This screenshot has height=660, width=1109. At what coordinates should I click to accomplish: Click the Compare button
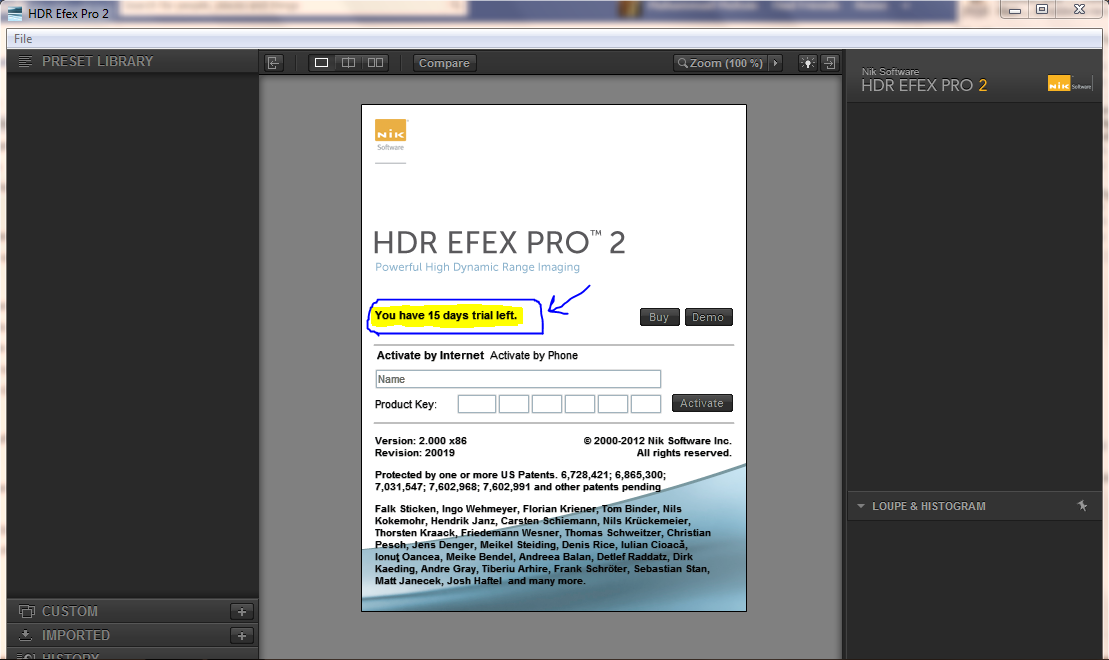click(x=444, y=63)
